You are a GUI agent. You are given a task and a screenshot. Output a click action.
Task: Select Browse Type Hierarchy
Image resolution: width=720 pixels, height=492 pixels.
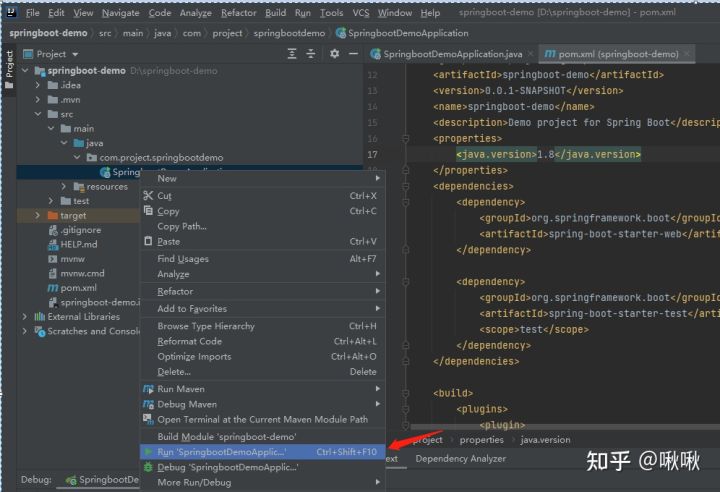(262, 326)
